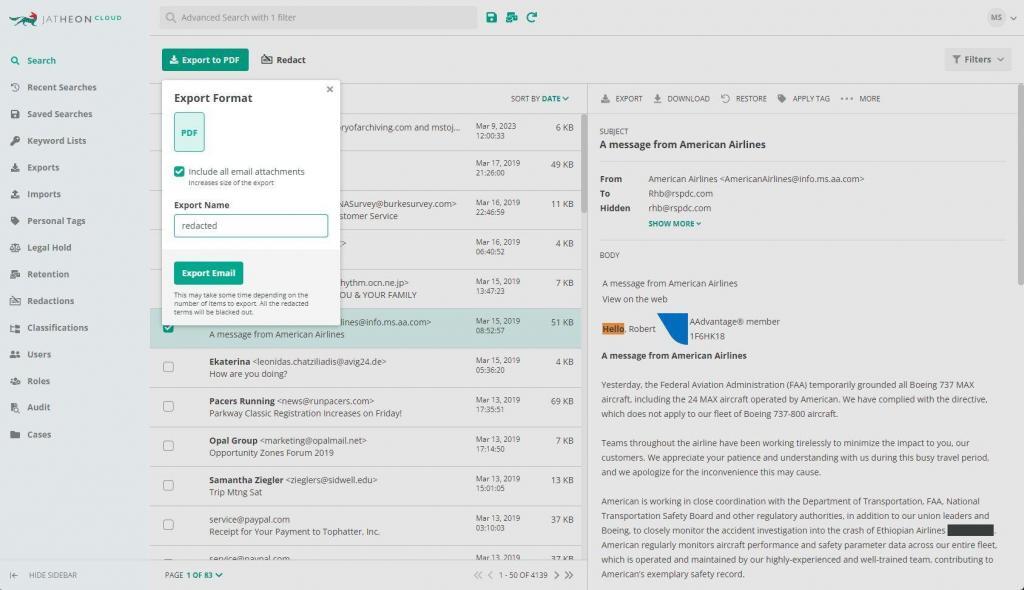Go to the next results page
The image size is (1024, 590).
click(556, 575)
